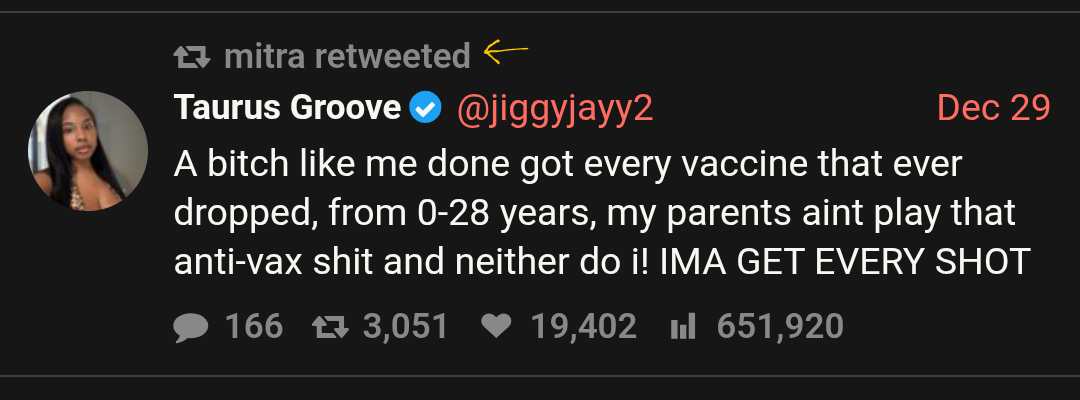
Task: Click the 3,051 retweets count
Action: pos(405,326)
